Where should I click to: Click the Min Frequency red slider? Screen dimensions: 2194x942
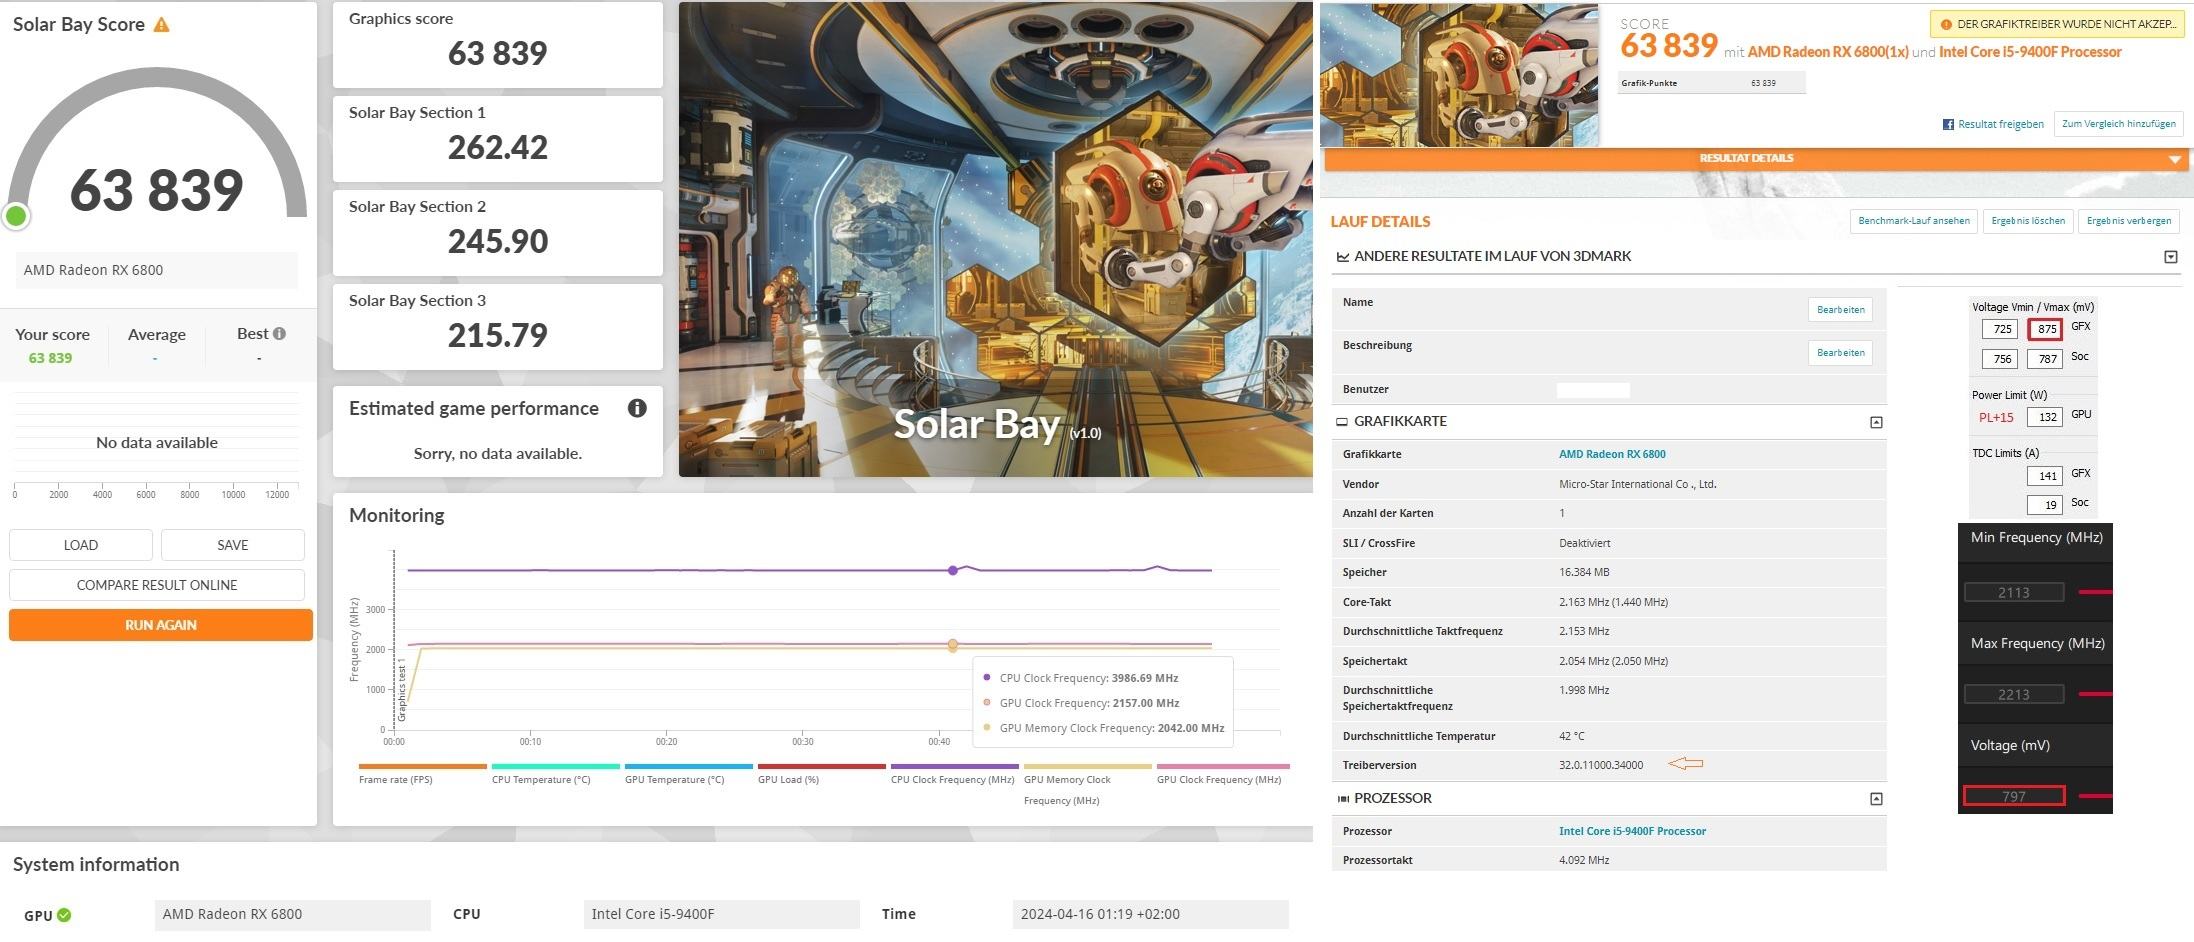2096,593
